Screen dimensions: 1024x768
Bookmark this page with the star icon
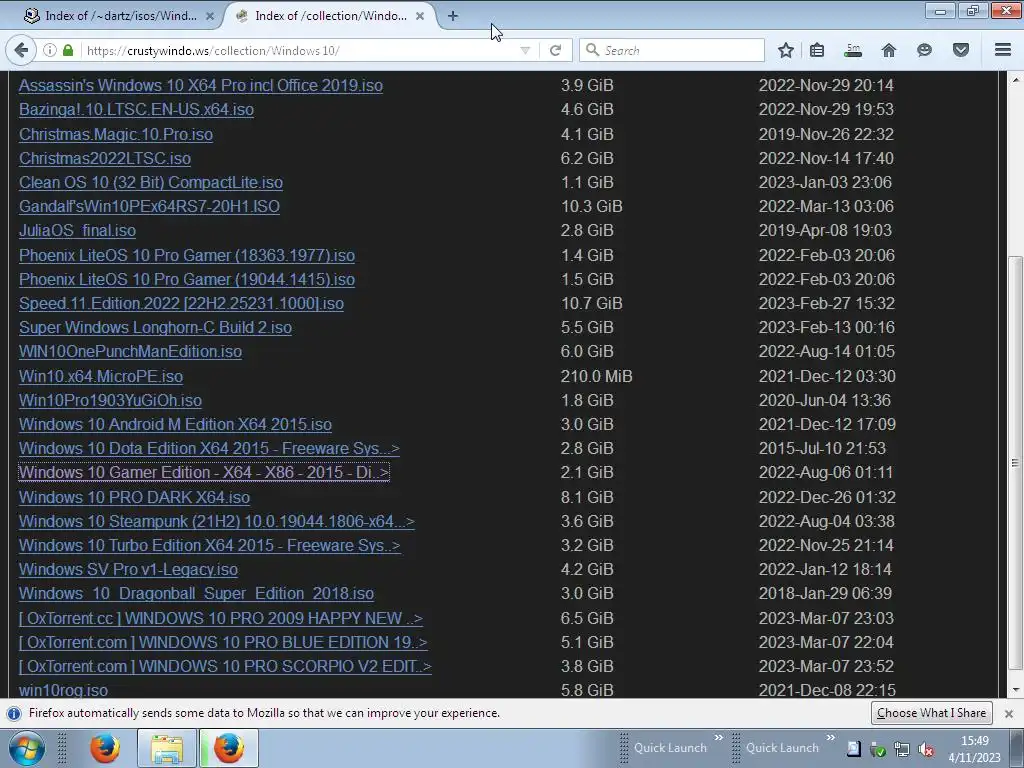[x=786, y=50]
